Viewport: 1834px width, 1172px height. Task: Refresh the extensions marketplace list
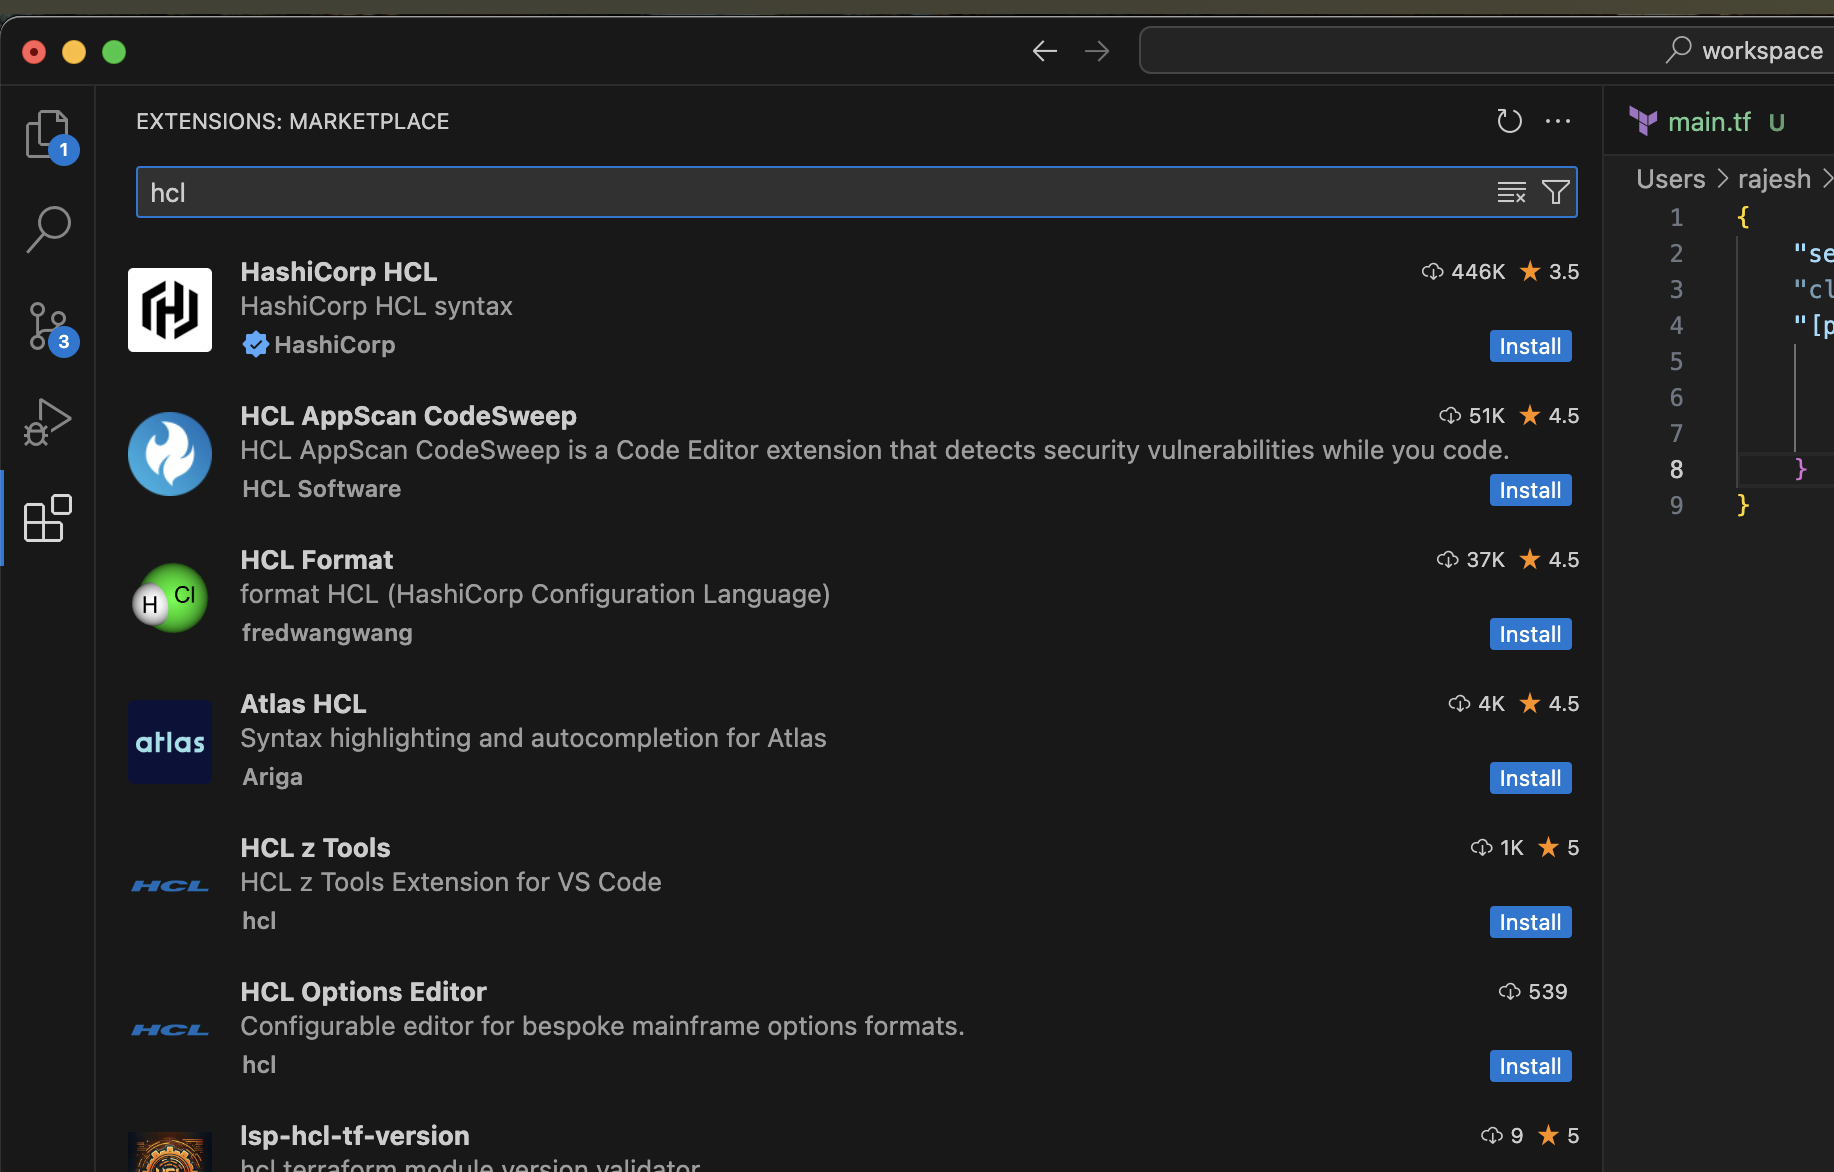click(1509, 122)
